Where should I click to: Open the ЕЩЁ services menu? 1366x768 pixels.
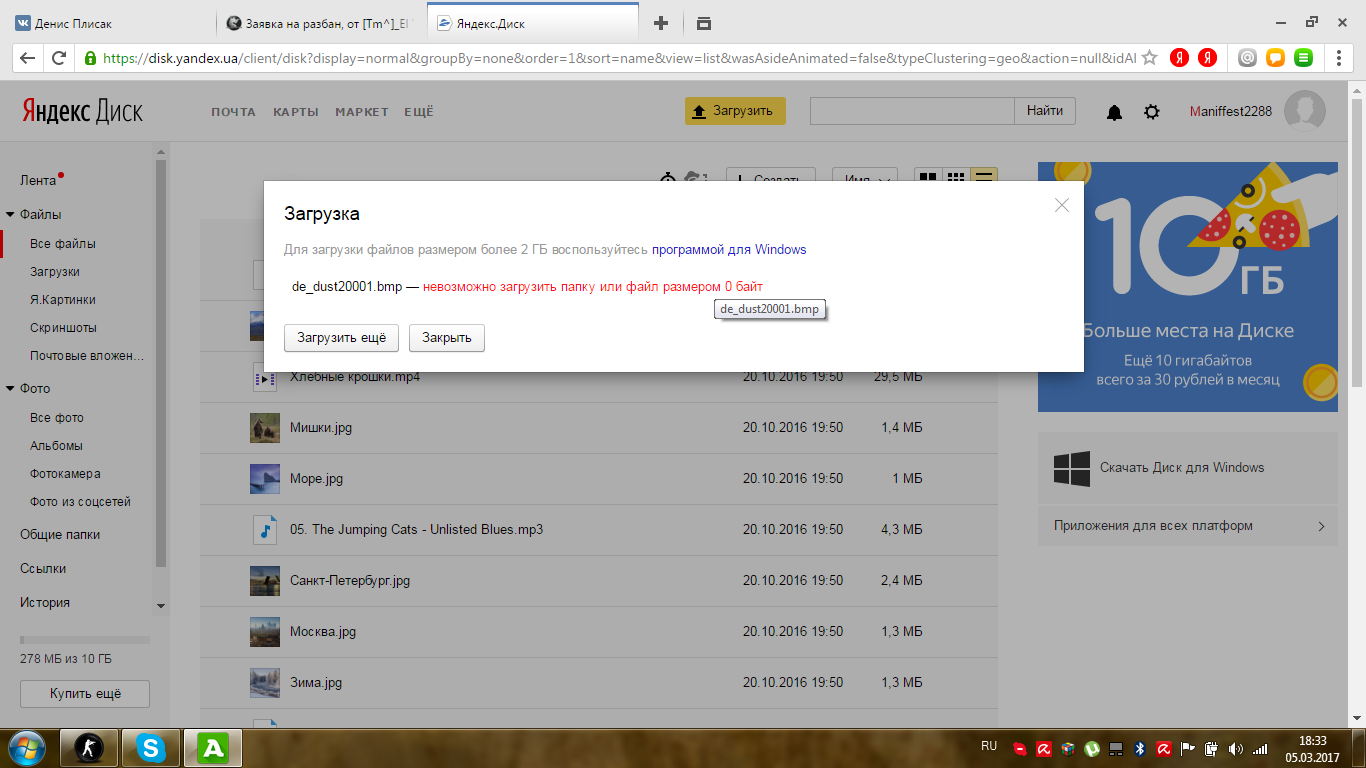419,112
